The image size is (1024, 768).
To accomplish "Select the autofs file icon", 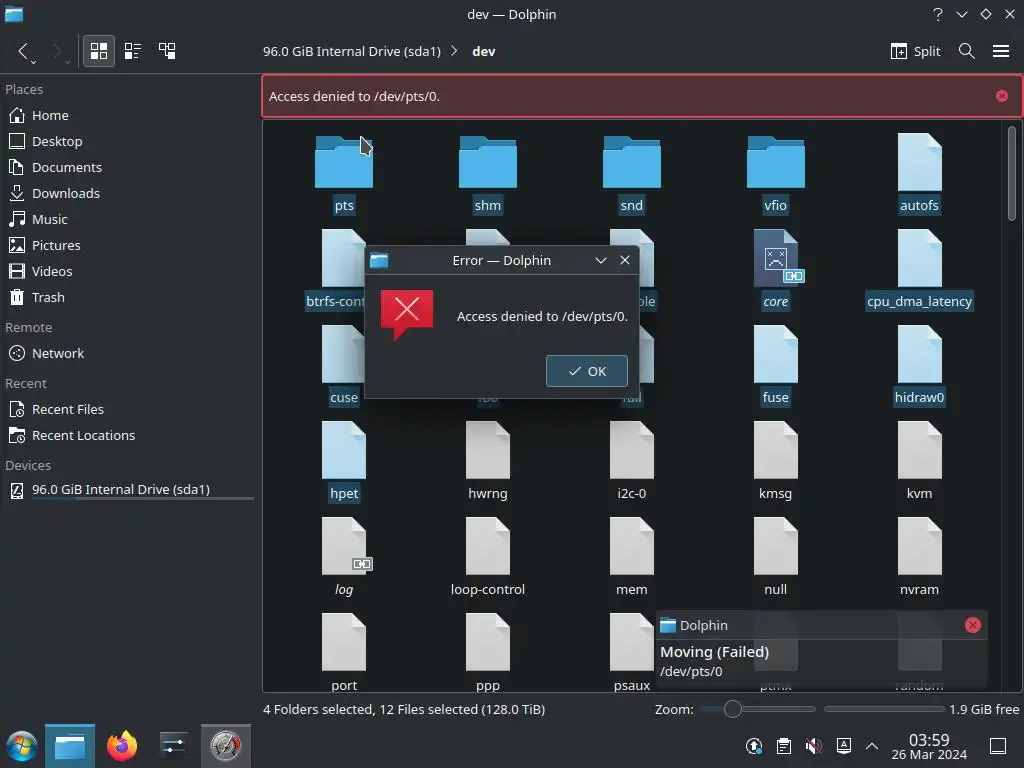I will coord(920,162).
